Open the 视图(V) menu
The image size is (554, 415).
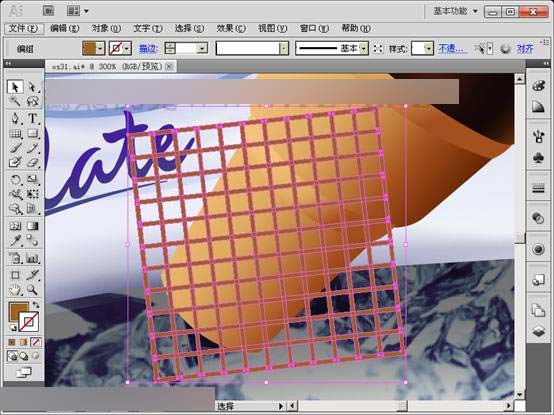272,28
